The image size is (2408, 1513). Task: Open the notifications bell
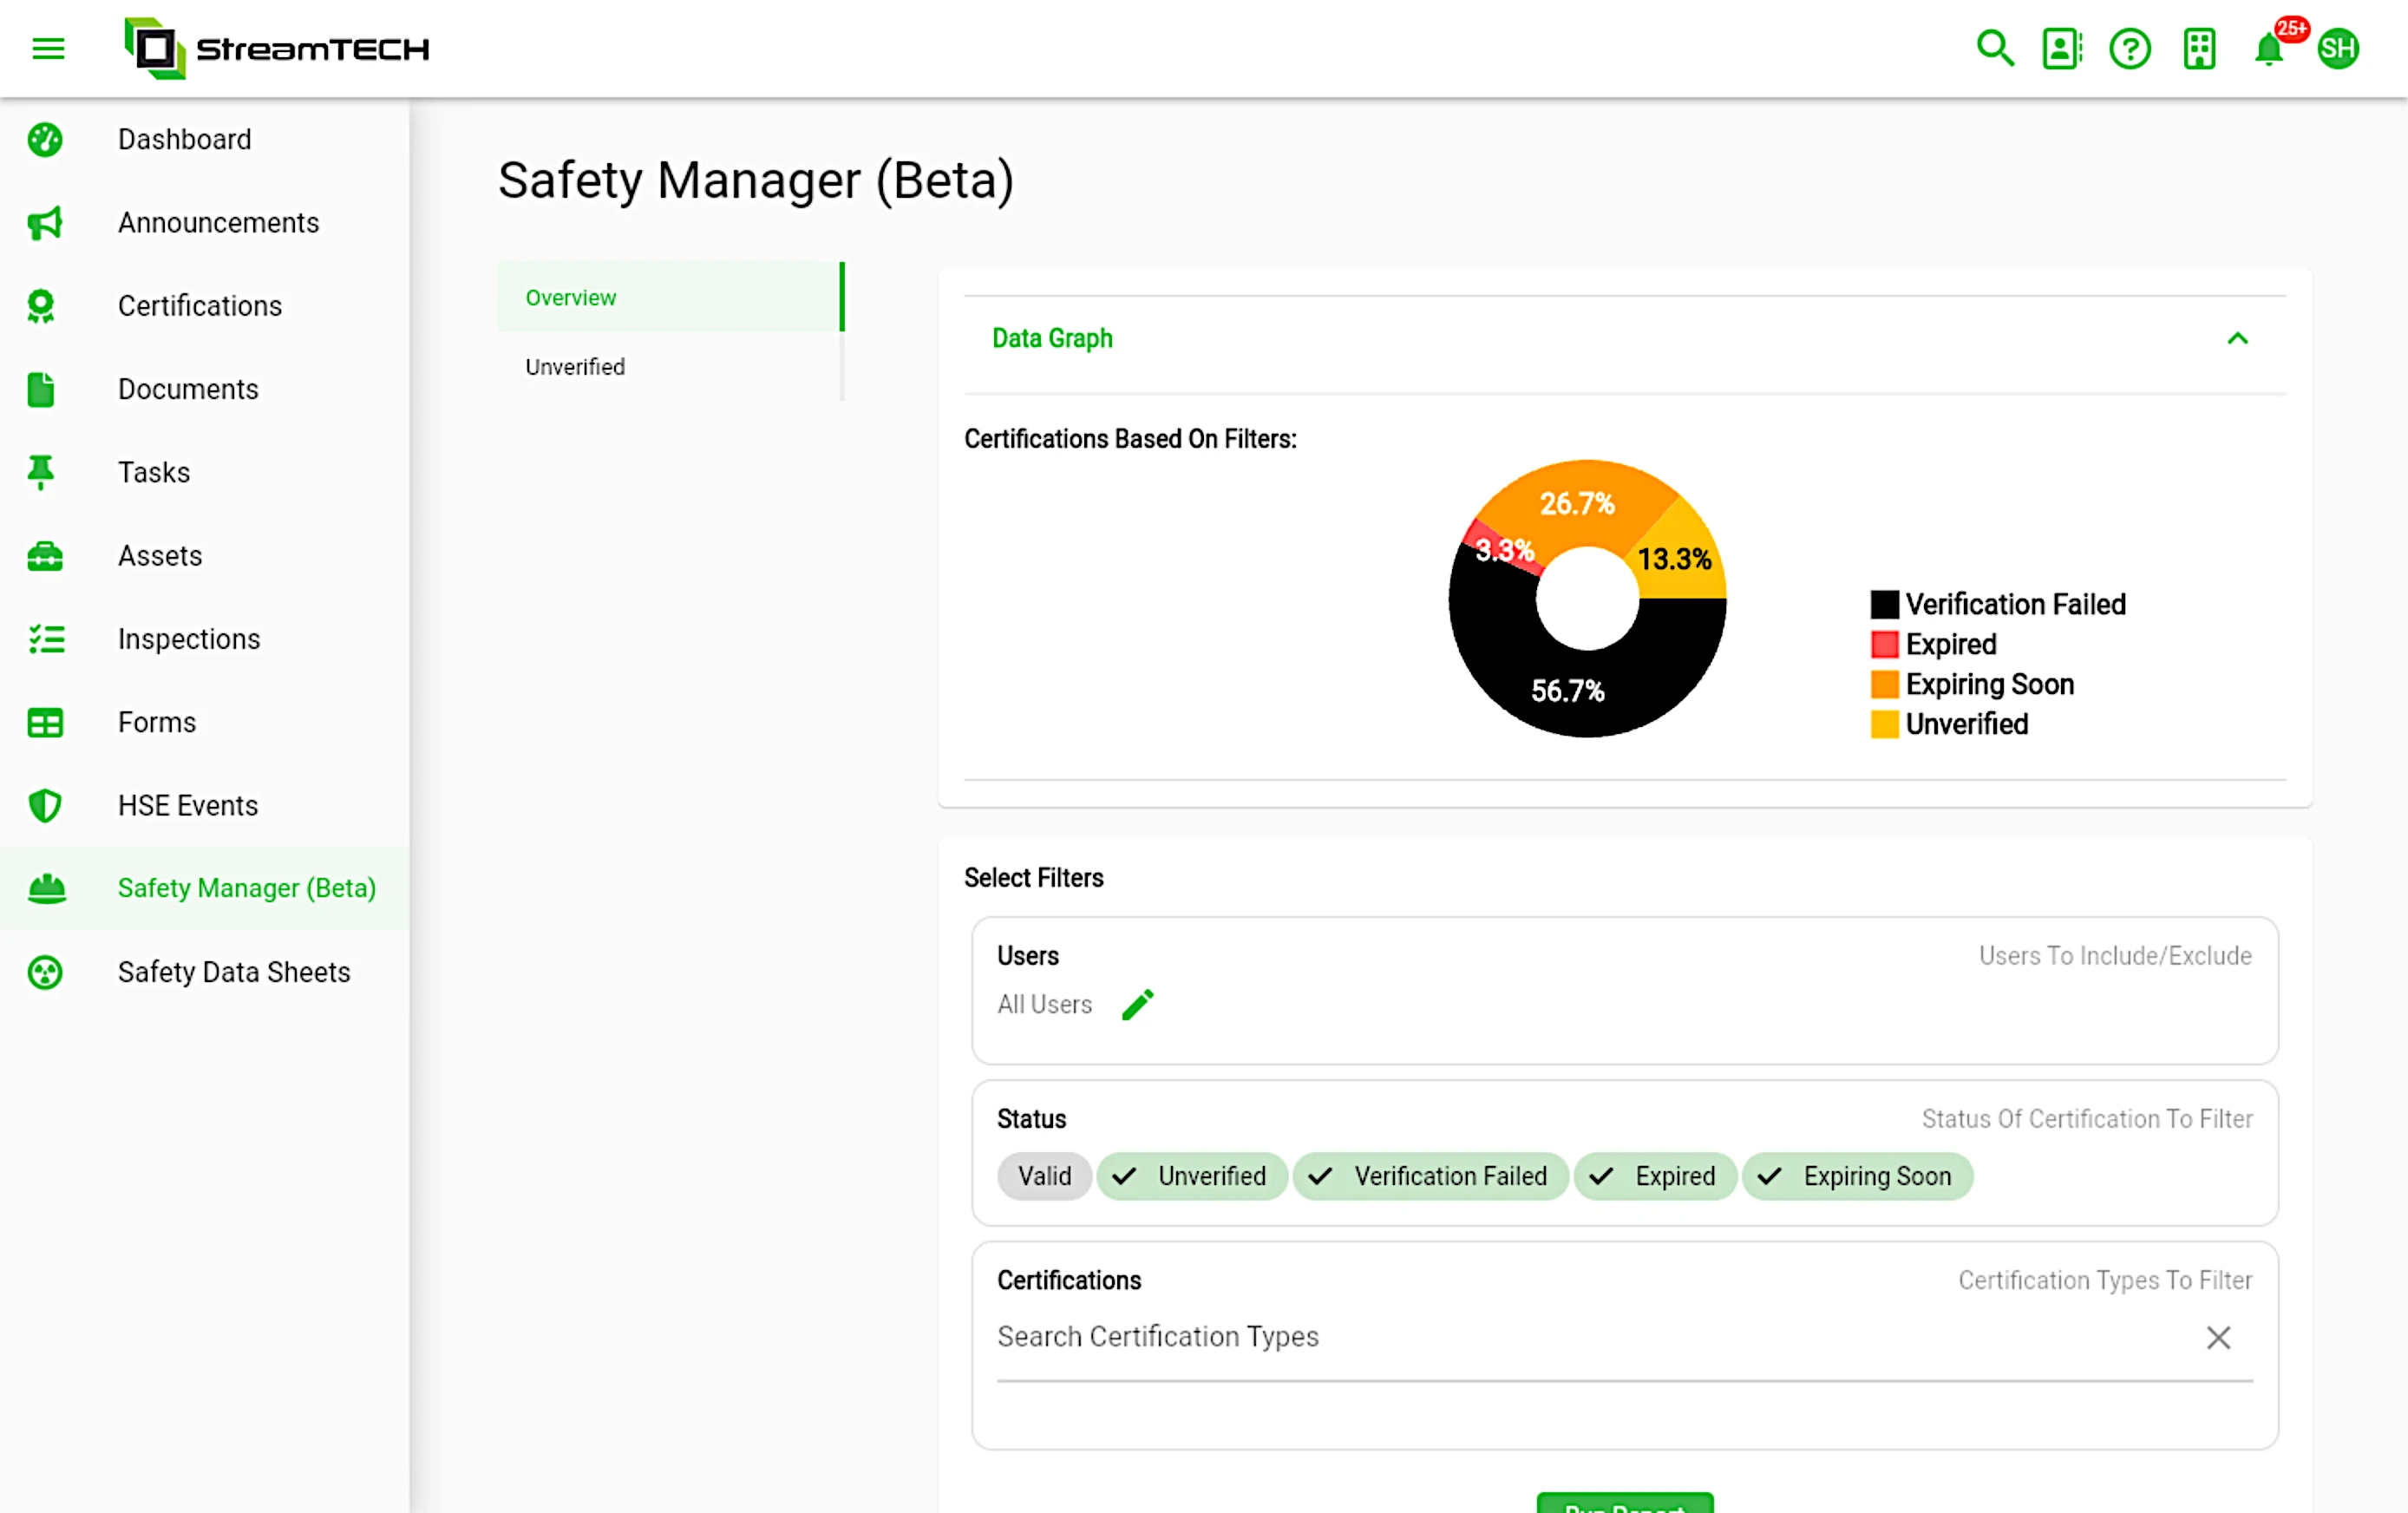coord(2269,48)
